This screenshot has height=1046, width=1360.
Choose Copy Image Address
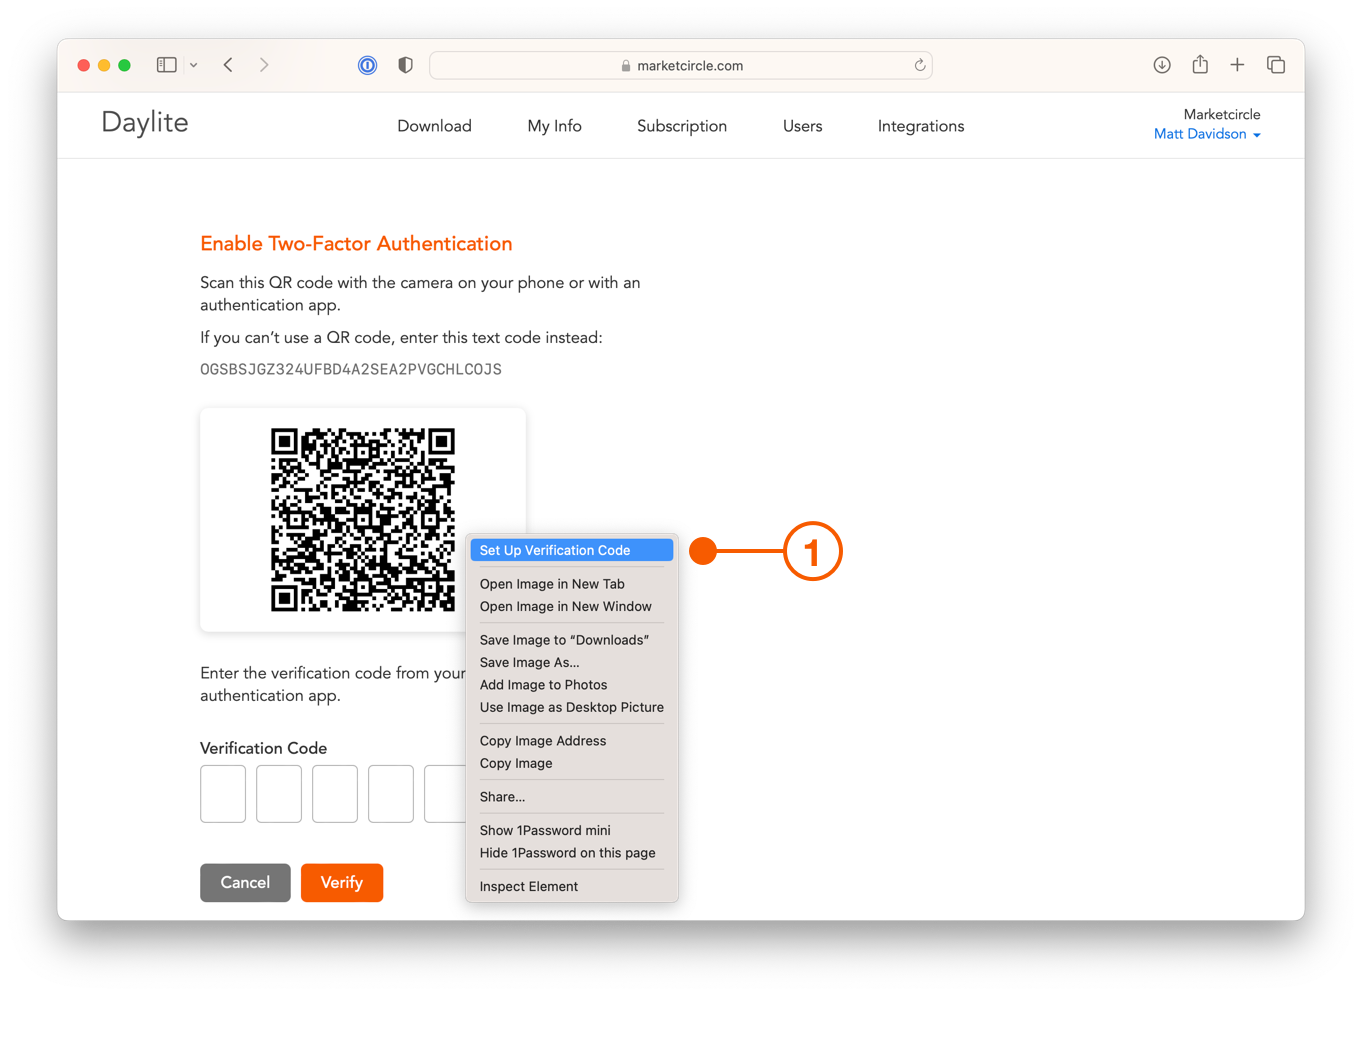pos(572,741)
